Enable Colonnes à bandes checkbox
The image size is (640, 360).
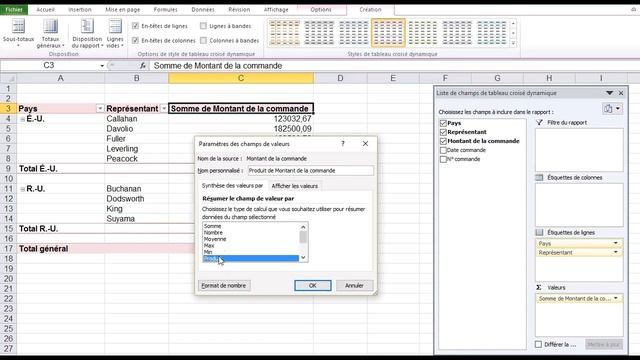[x=203, y=40]
